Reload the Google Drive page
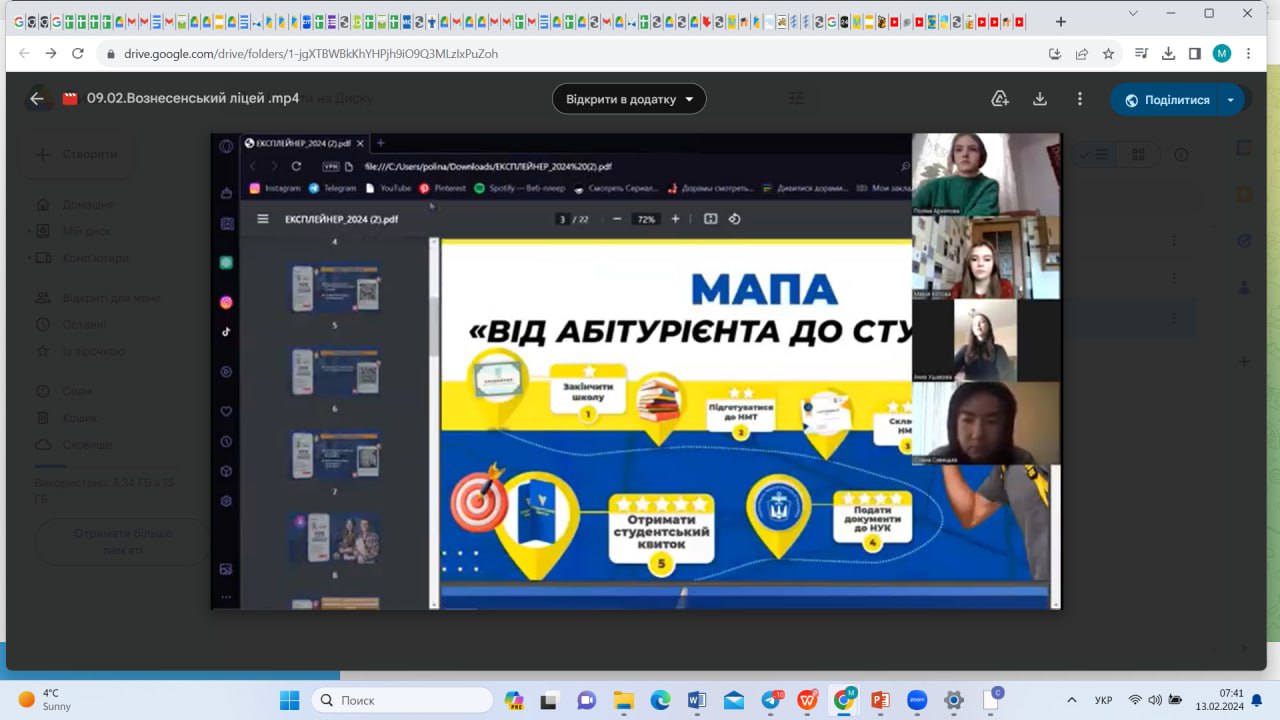The width and height of the screenshot is (1280, 720). 78,54
